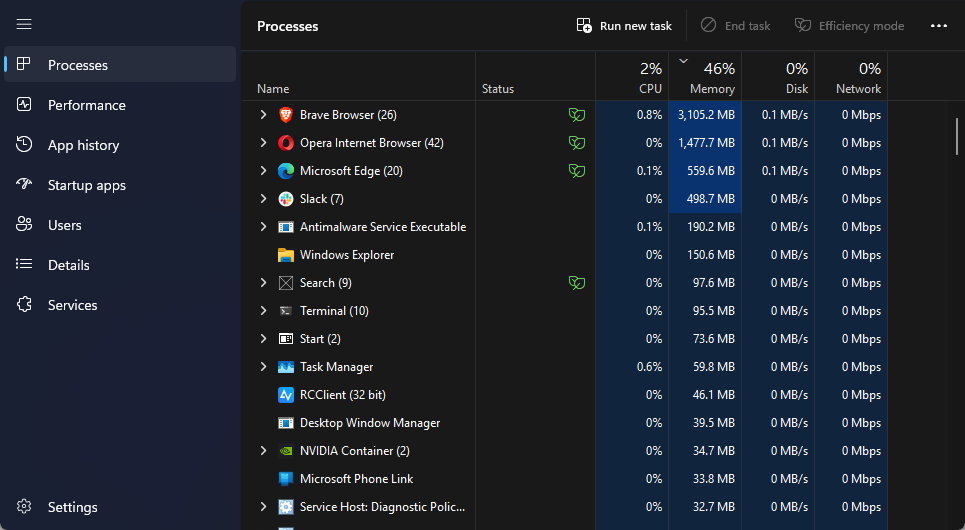Expand Antimalware Service Executable row

pos(263,227)
